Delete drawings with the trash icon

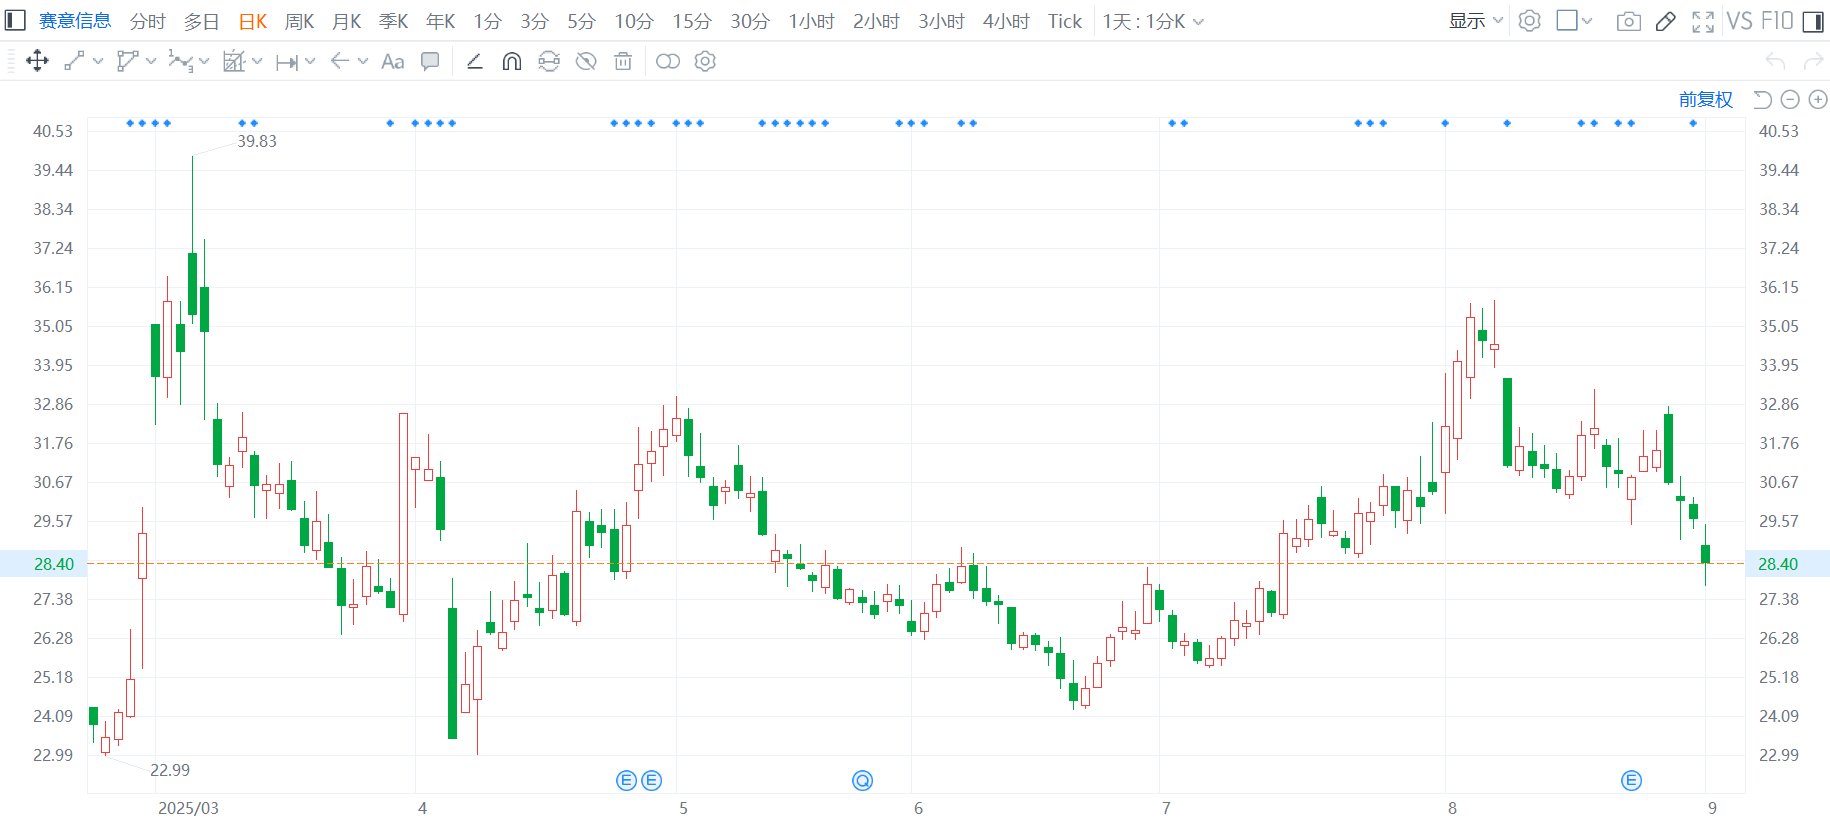pos(623,62)
